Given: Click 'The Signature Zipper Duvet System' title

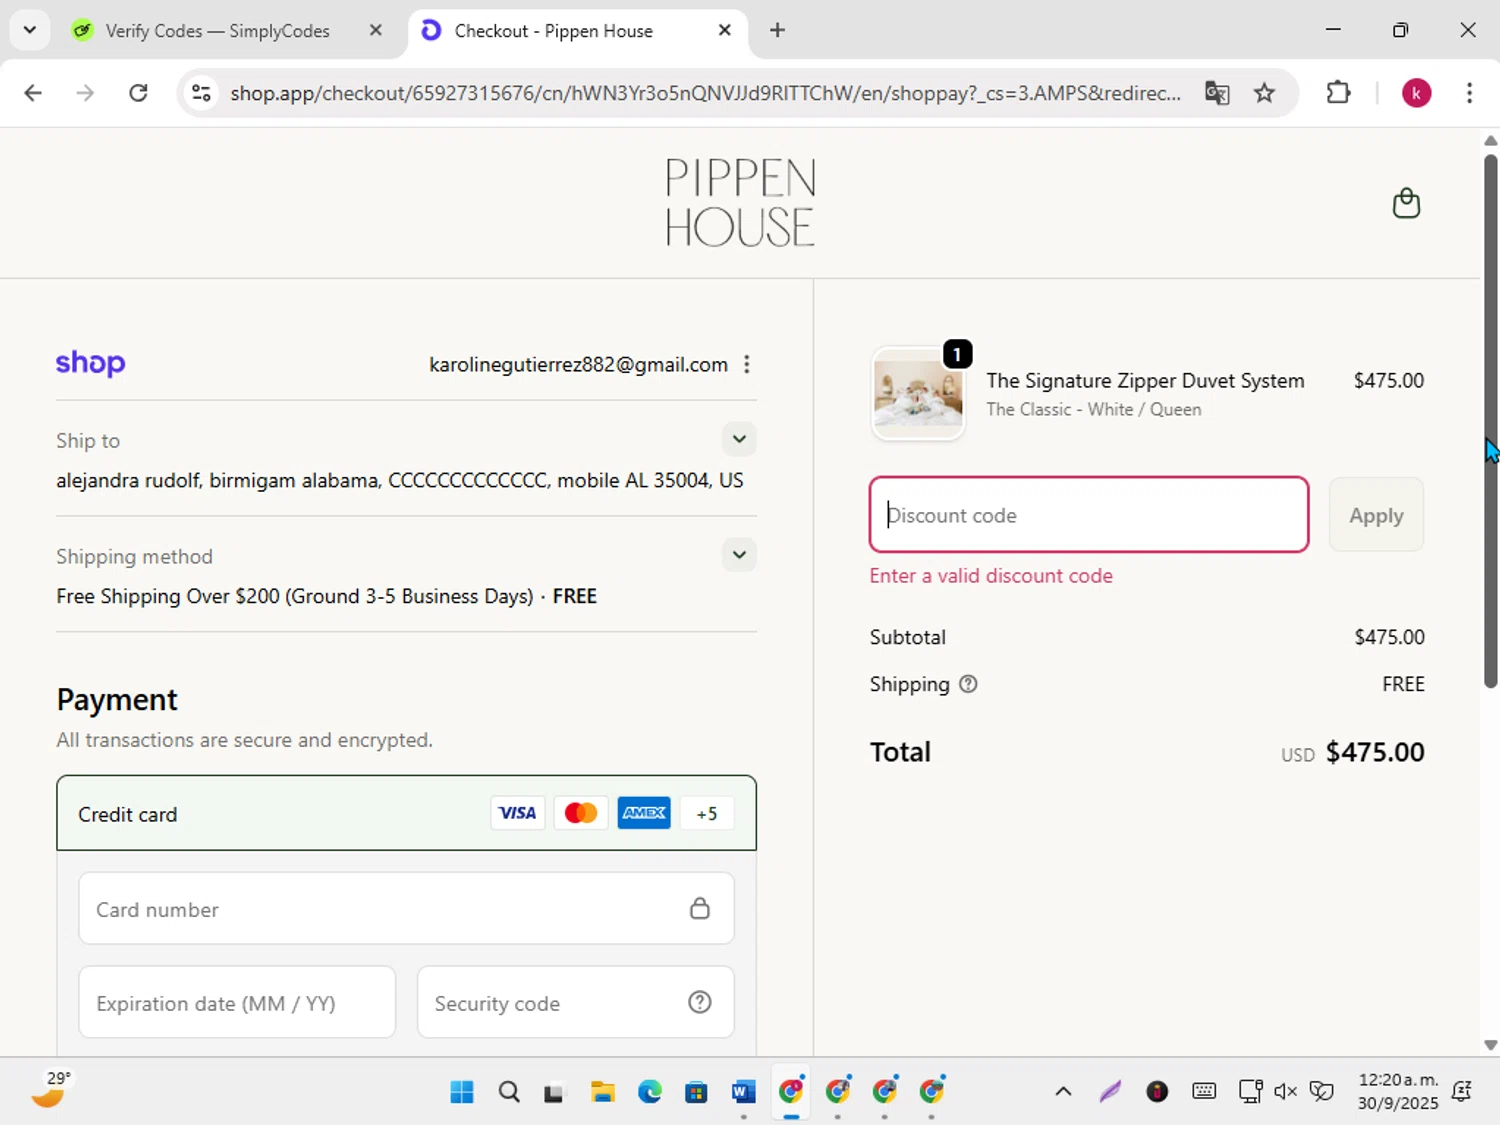Looking at the screenshot, I should (1145, 380).
